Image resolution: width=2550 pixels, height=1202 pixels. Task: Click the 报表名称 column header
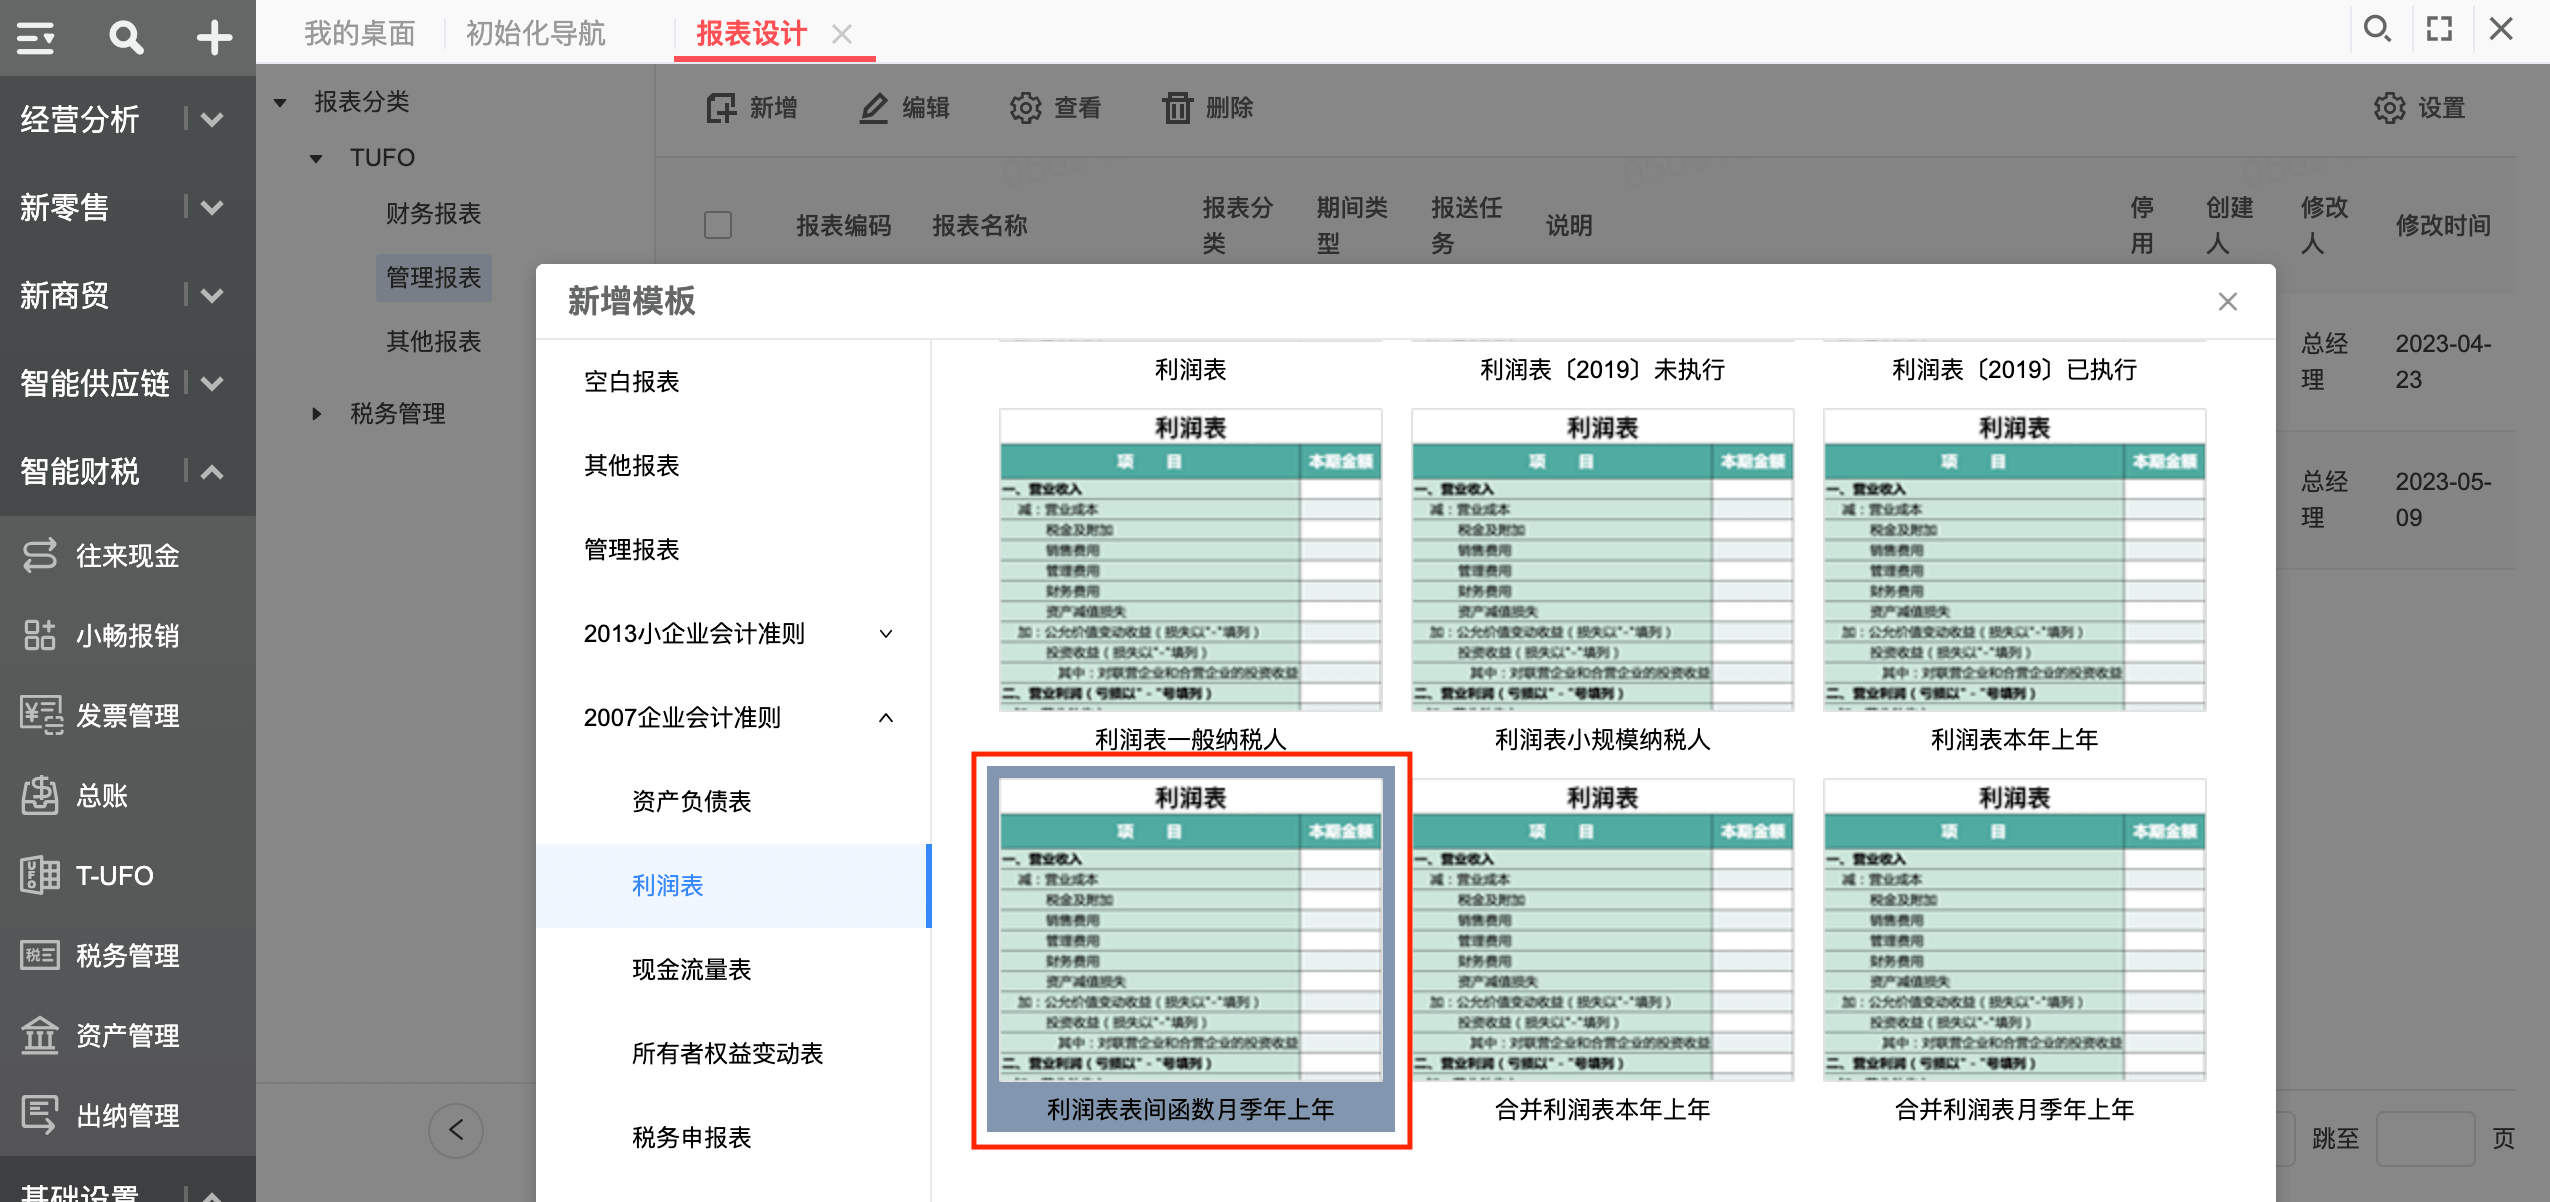pos(980,225)
